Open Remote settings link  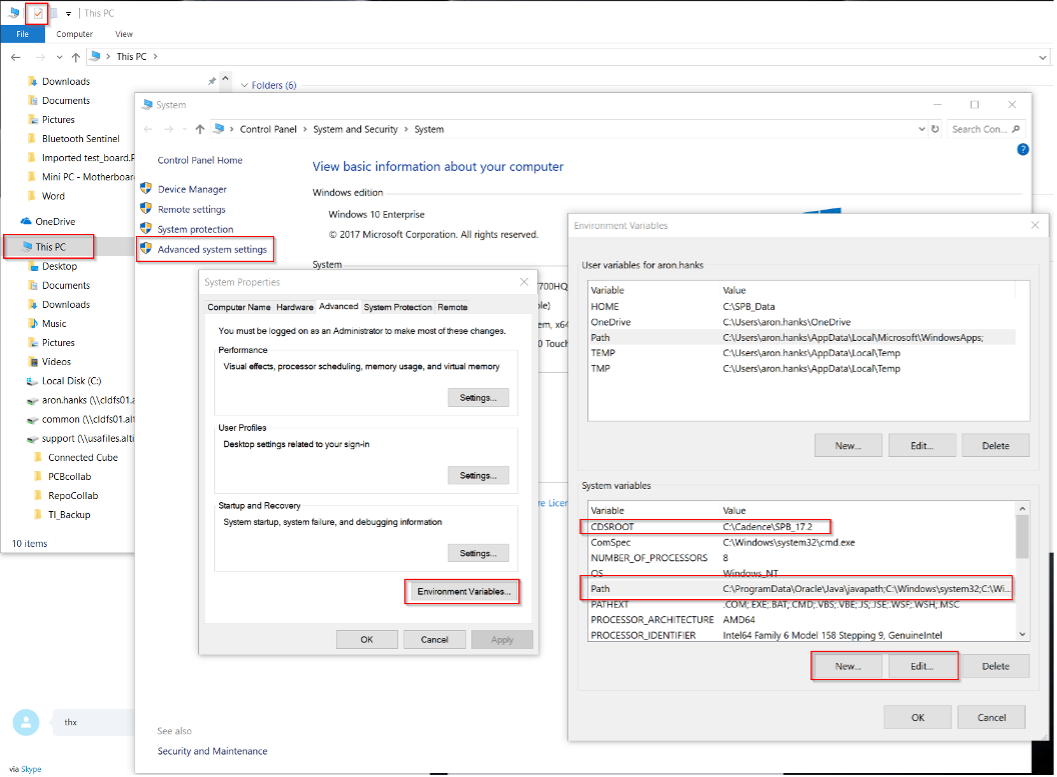click(x=191, y=210)
